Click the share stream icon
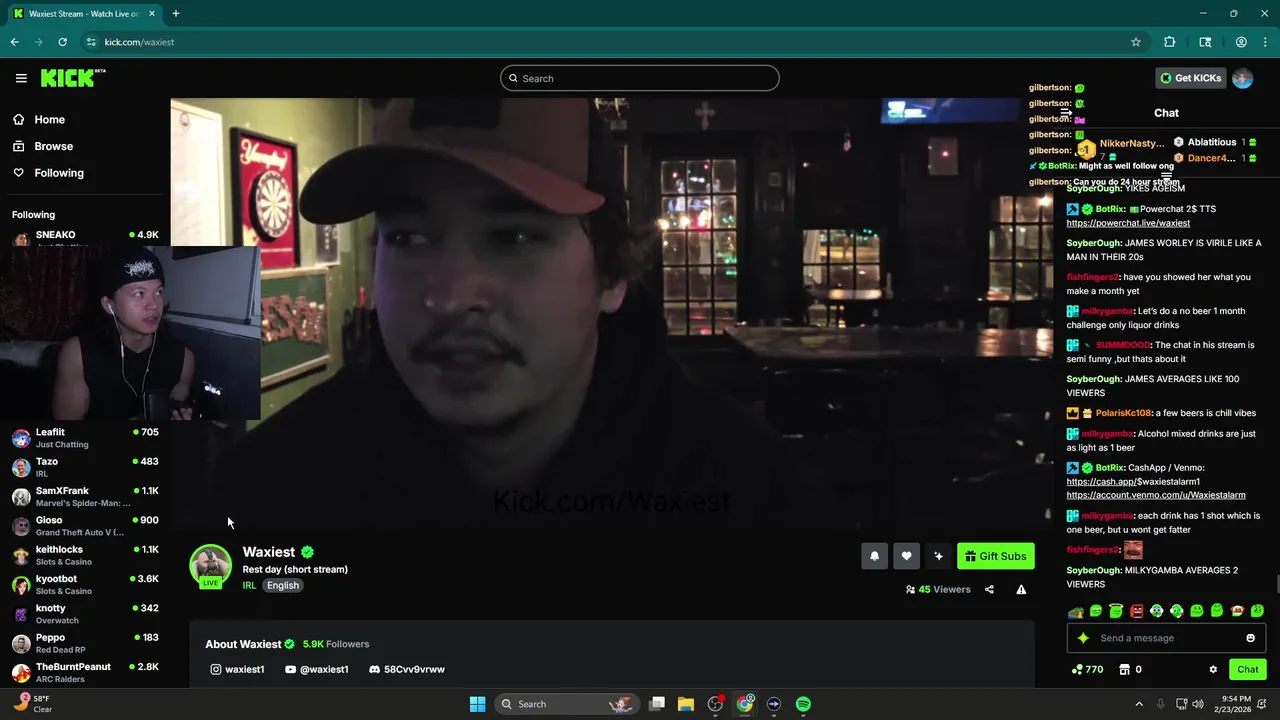This screenshot has width=1280, height=720. coord(989,590)
